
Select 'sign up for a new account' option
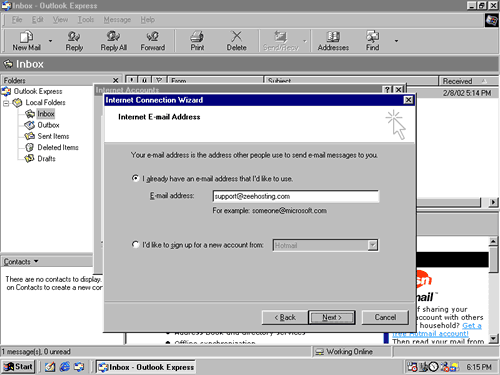pos(135,245)
